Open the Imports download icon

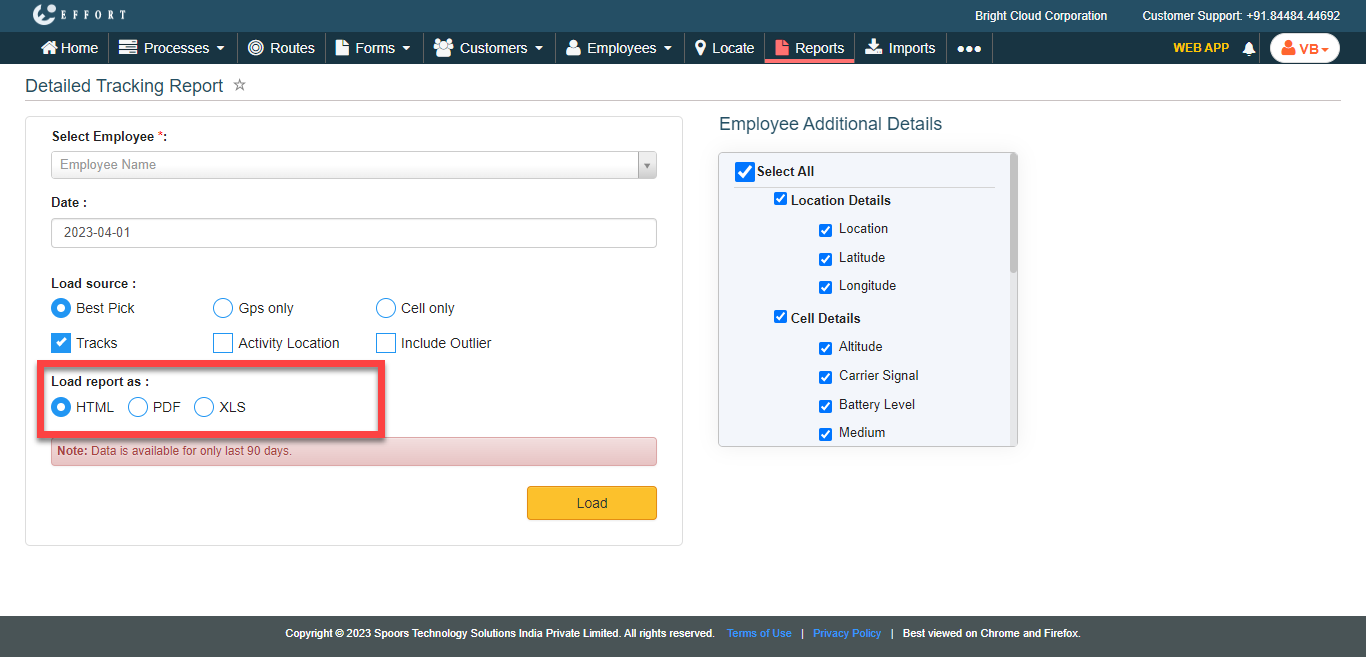(x=874, y=47)
